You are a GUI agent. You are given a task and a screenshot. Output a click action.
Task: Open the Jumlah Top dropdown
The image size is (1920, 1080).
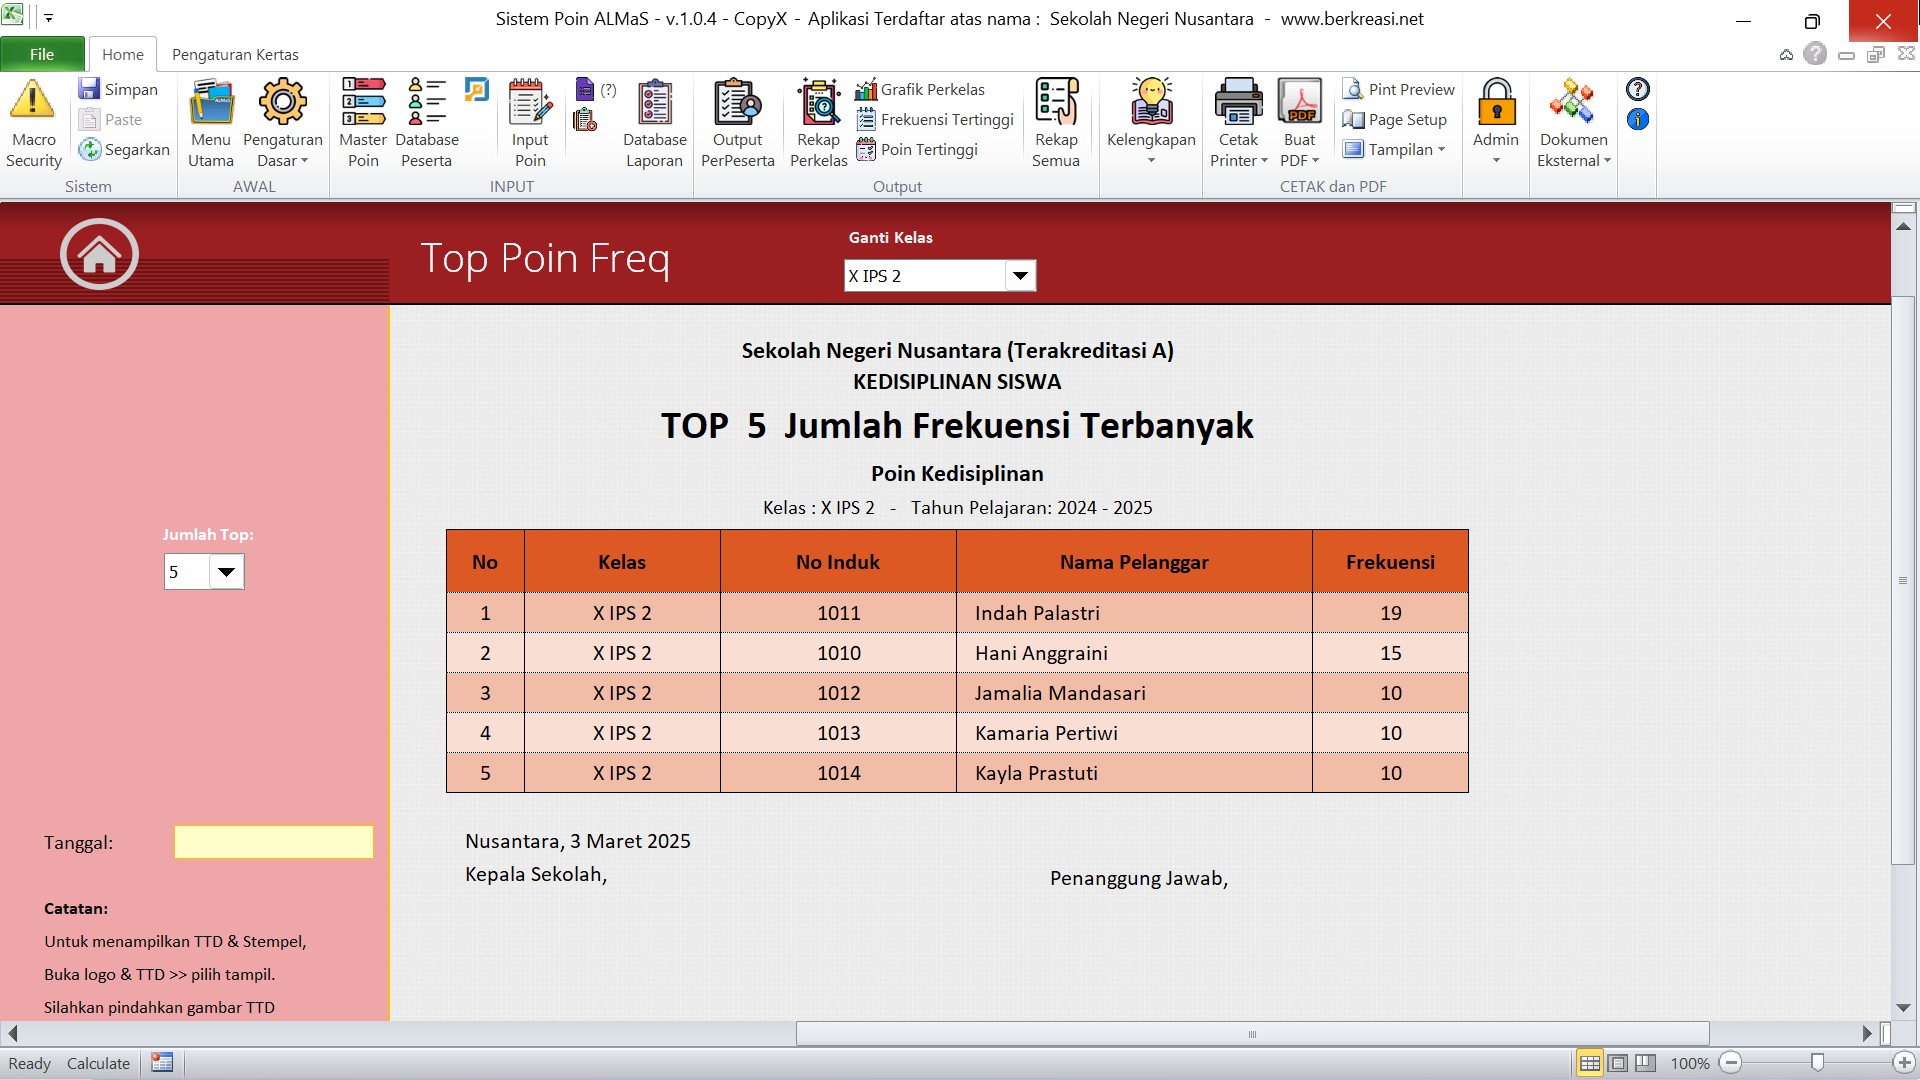point(226,572)
